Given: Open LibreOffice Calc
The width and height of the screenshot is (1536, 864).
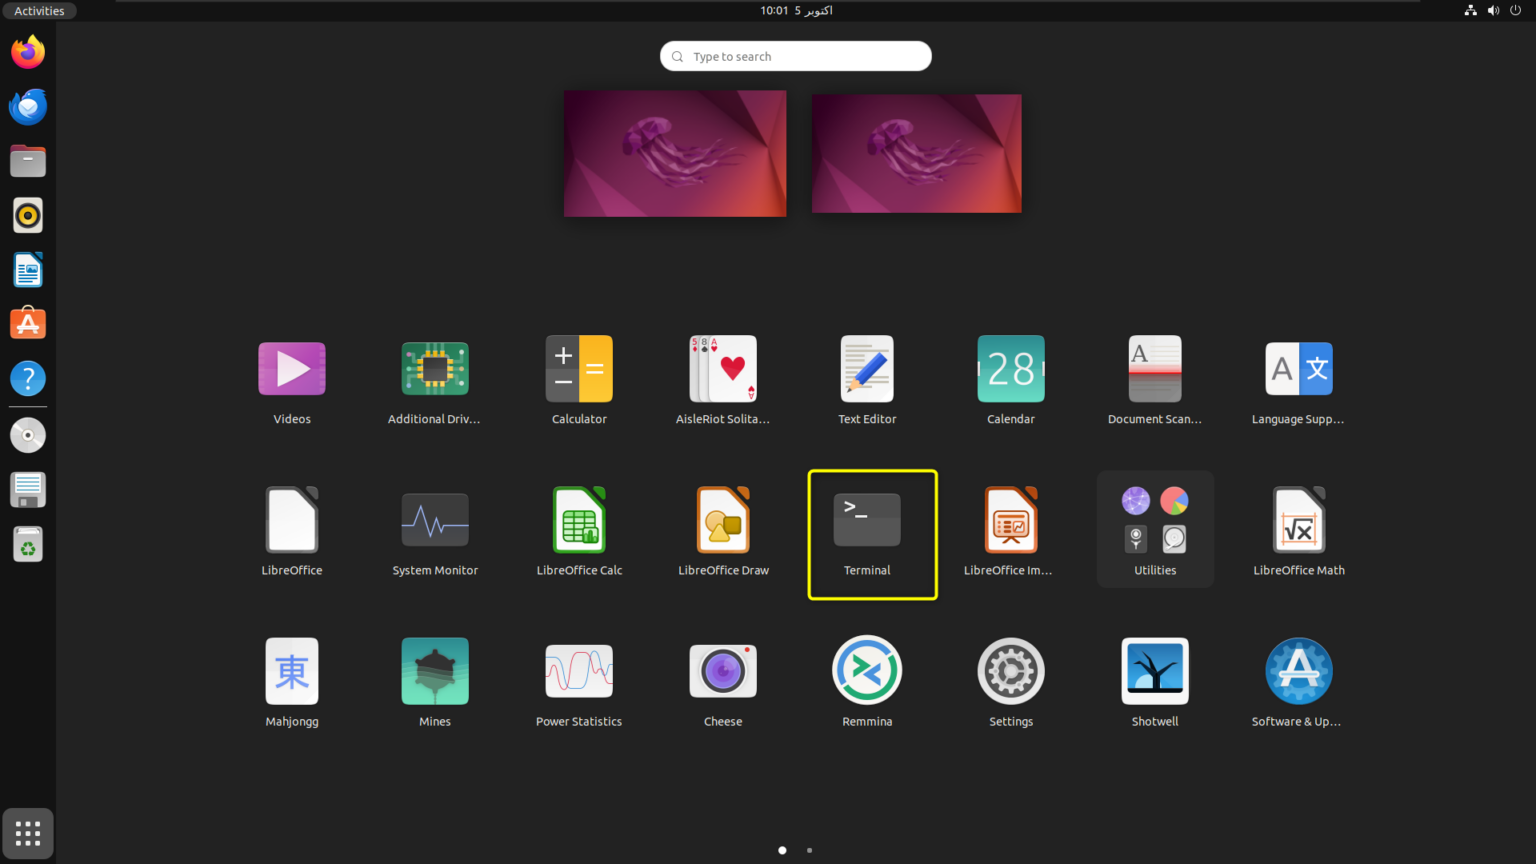Looking at the screenshot, I should pos(579,519).
